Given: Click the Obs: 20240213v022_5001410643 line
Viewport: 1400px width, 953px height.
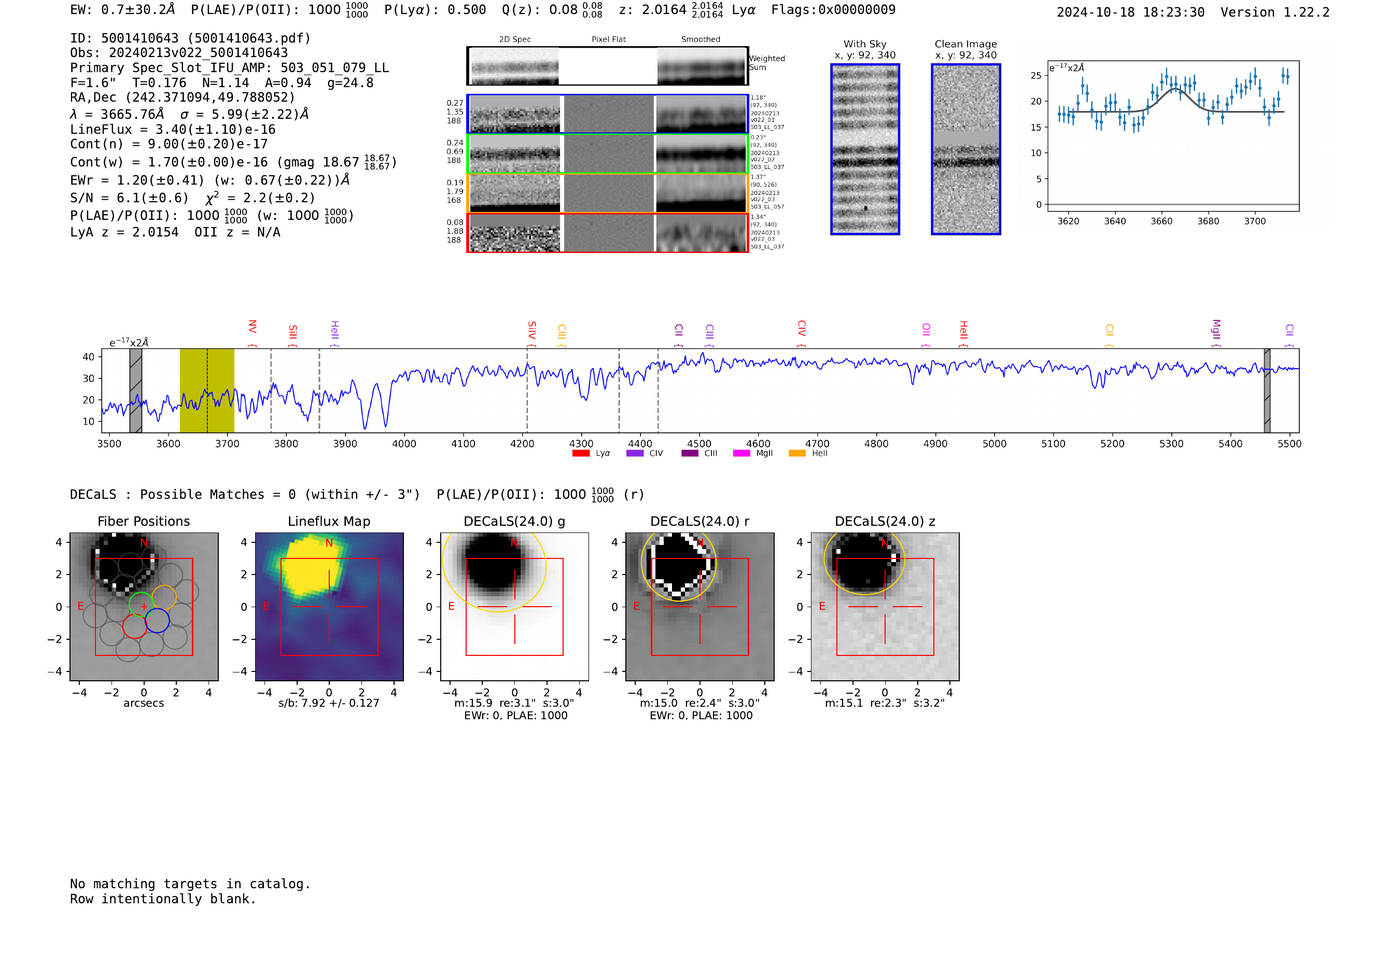Looking at the screenshot, I should coord(179,53).
